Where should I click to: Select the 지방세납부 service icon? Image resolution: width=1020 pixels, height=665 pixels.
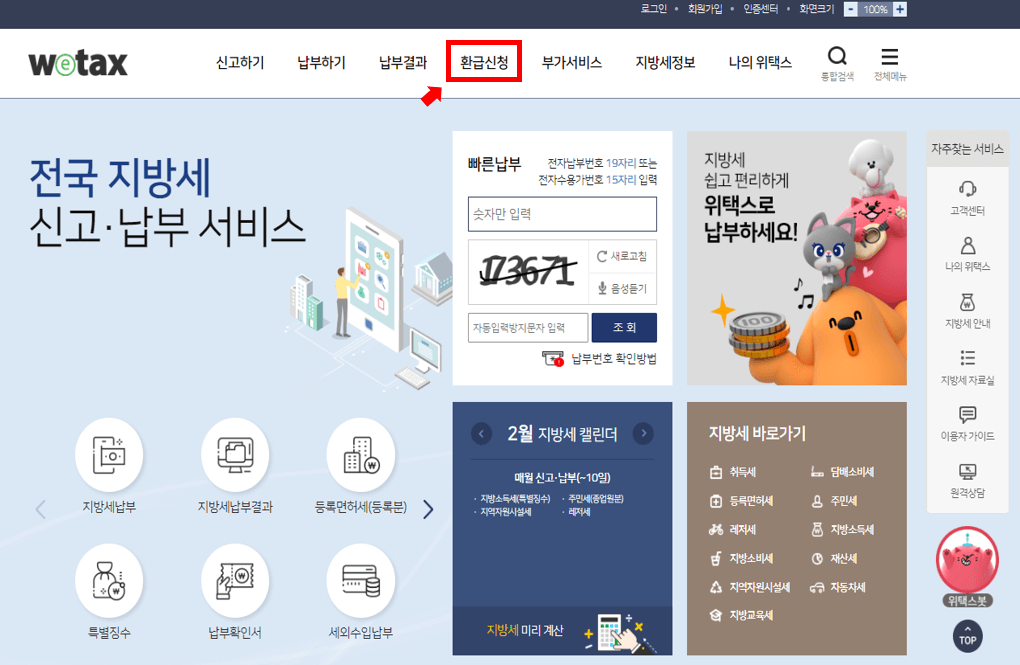coord(109,452)
